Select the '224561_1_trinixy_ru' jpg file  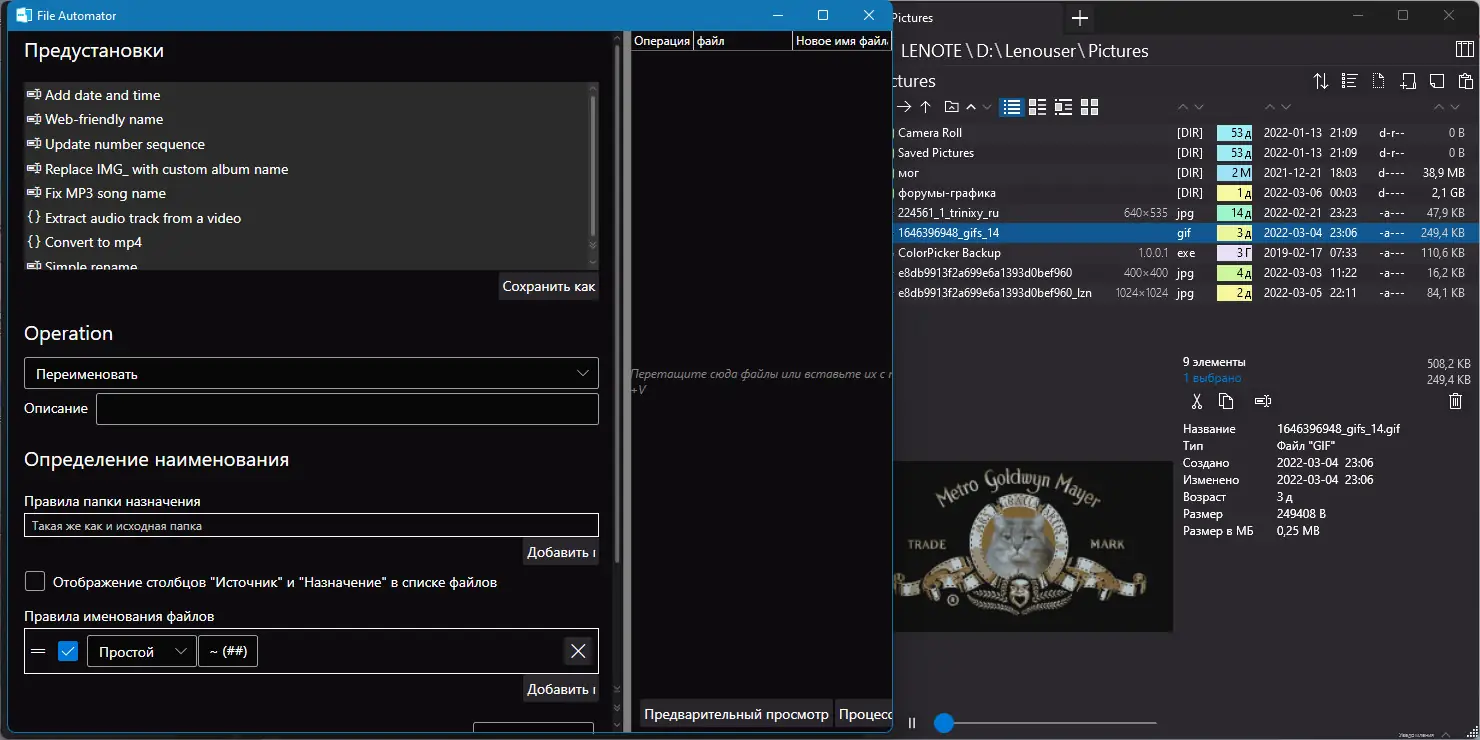coord(1184,213)
